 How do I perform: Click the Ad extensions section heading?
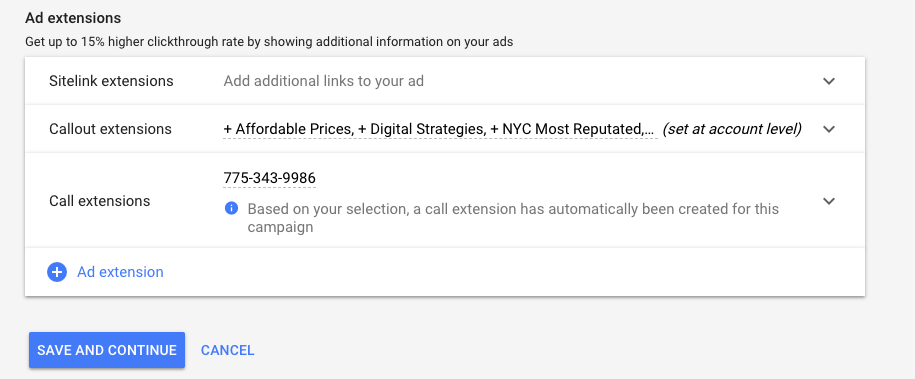(73, 18)
